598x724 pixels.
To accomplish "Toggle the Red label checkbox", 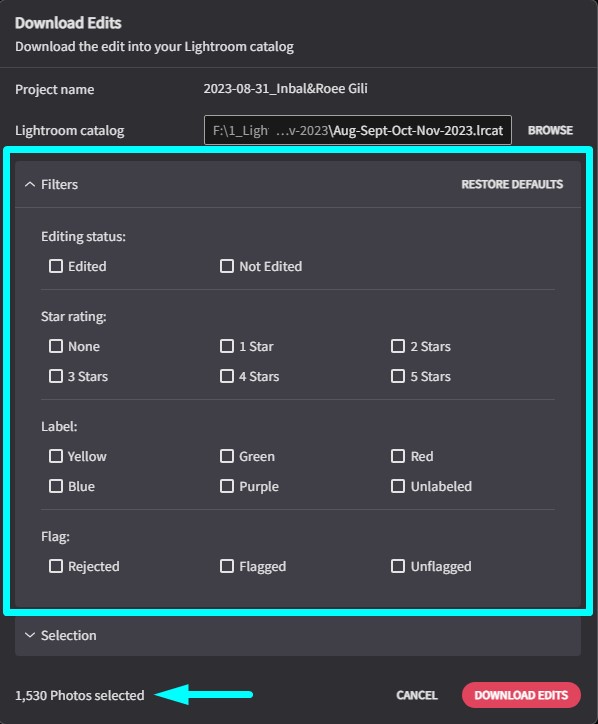I will click(x=398, y=456).
